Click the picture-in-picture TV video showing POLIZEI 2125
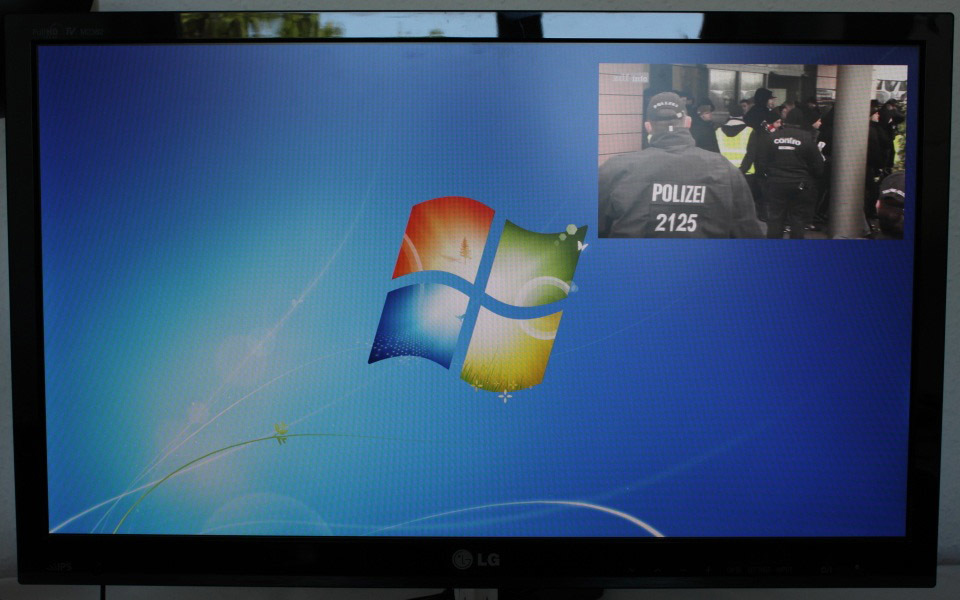 [752, 151]
